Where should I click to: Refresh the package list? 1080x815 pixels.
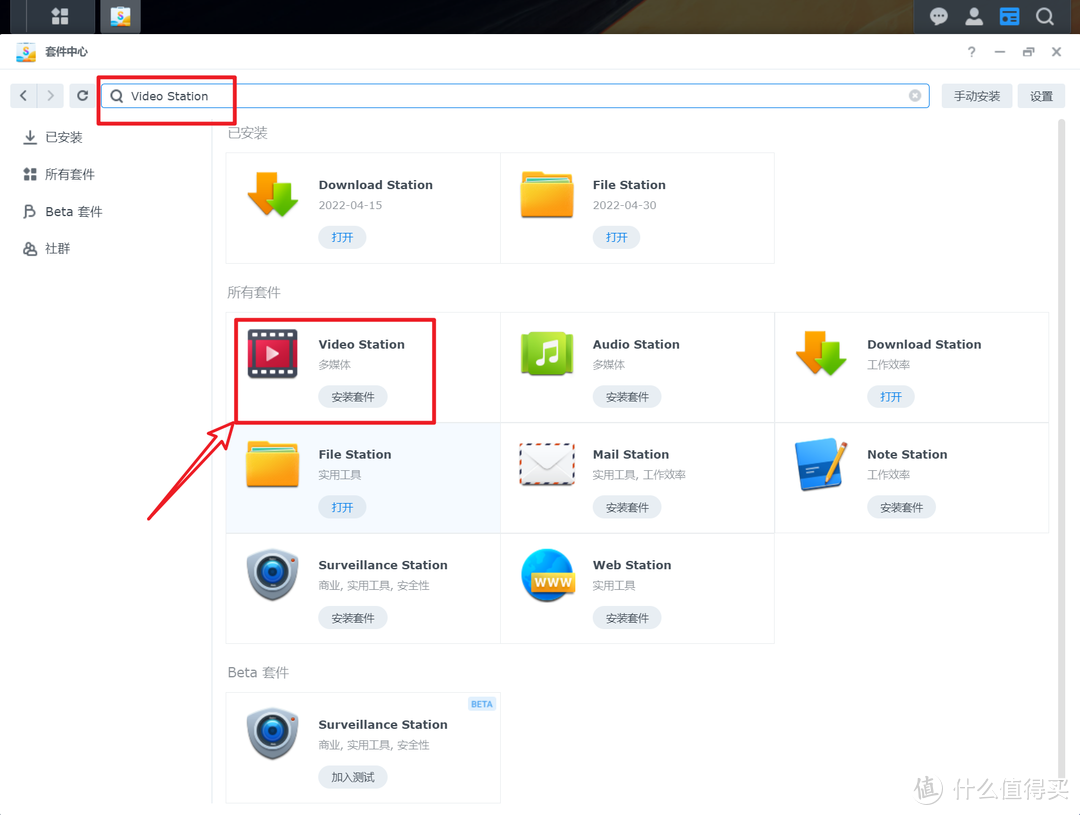click(83, 96)
